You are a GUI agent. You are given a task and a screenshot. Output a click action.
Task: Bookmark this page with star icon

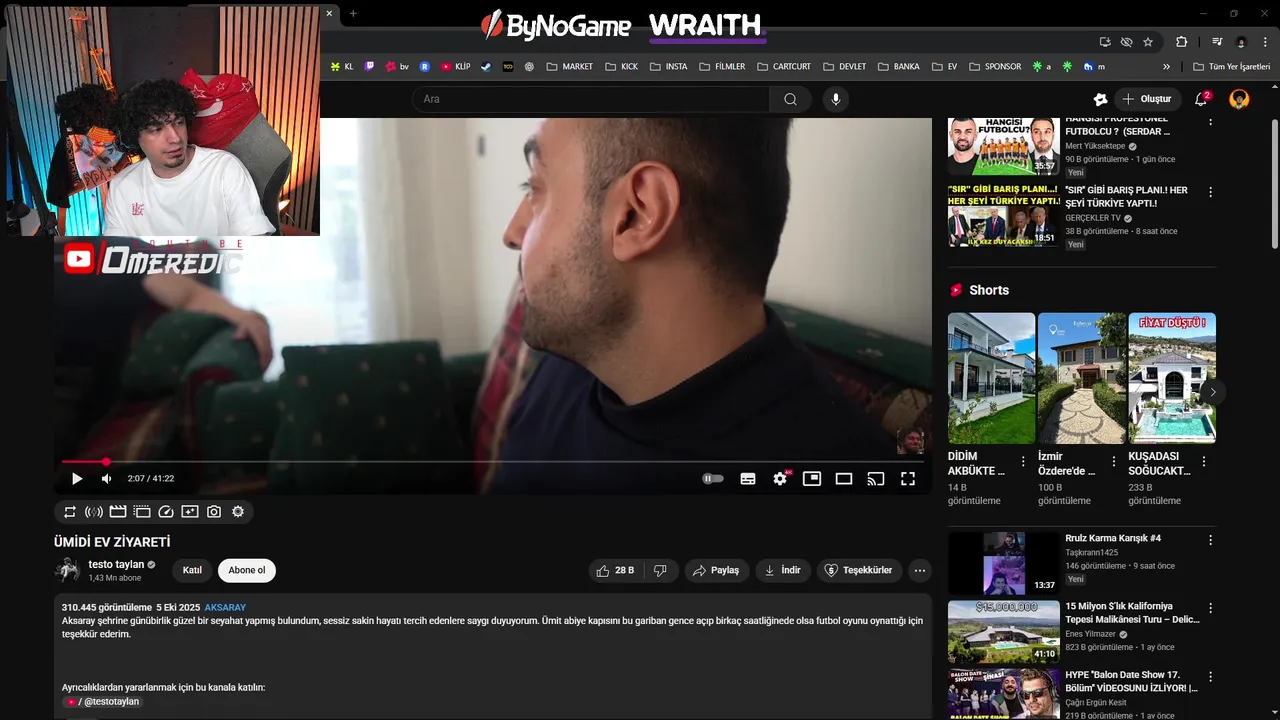1148,42
